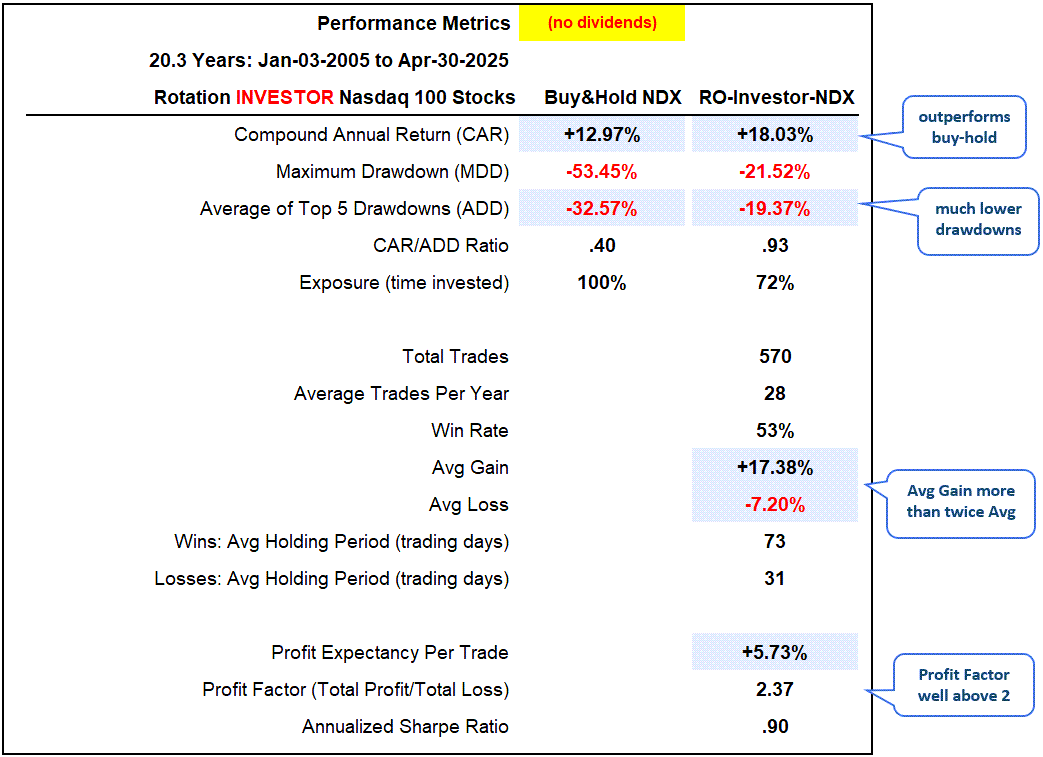
Task: Select the yellow '(no dividends)' cell
Action: 602,23
